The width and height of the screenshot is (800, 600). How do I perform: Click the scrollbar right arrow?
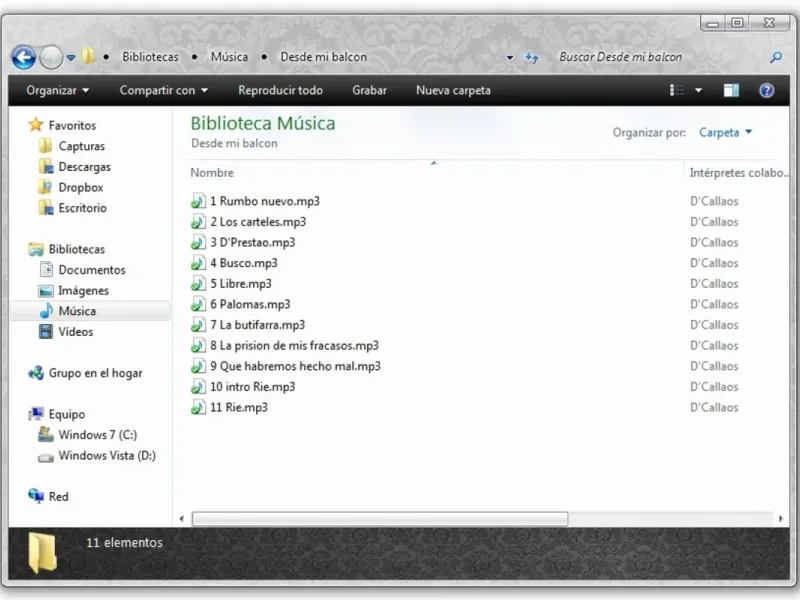pyautogui.click(x=781, y=519)
